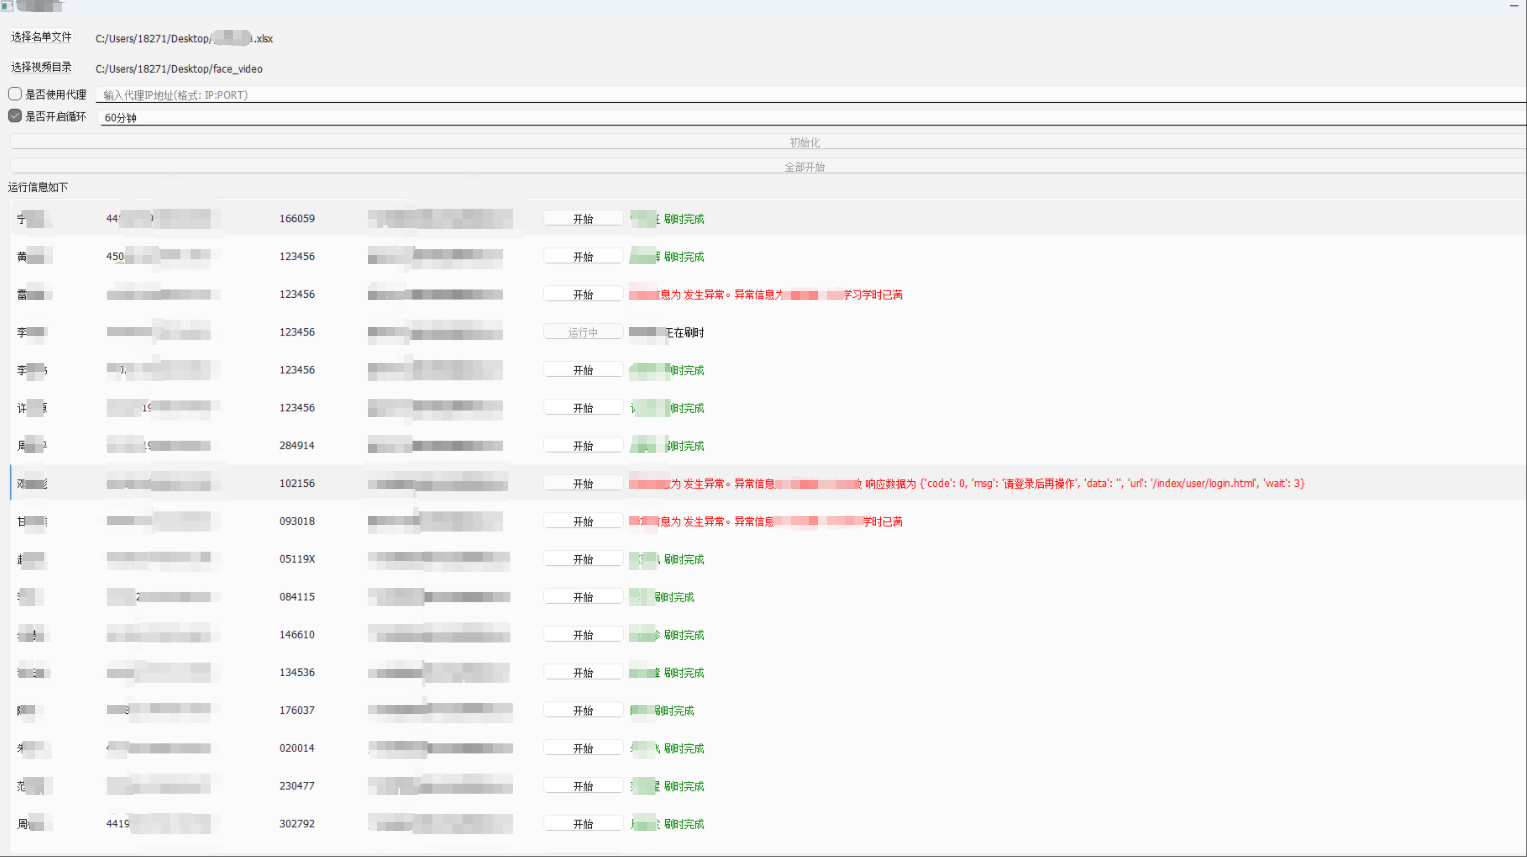Click 开始 in the 302792 row

point(583,824)
